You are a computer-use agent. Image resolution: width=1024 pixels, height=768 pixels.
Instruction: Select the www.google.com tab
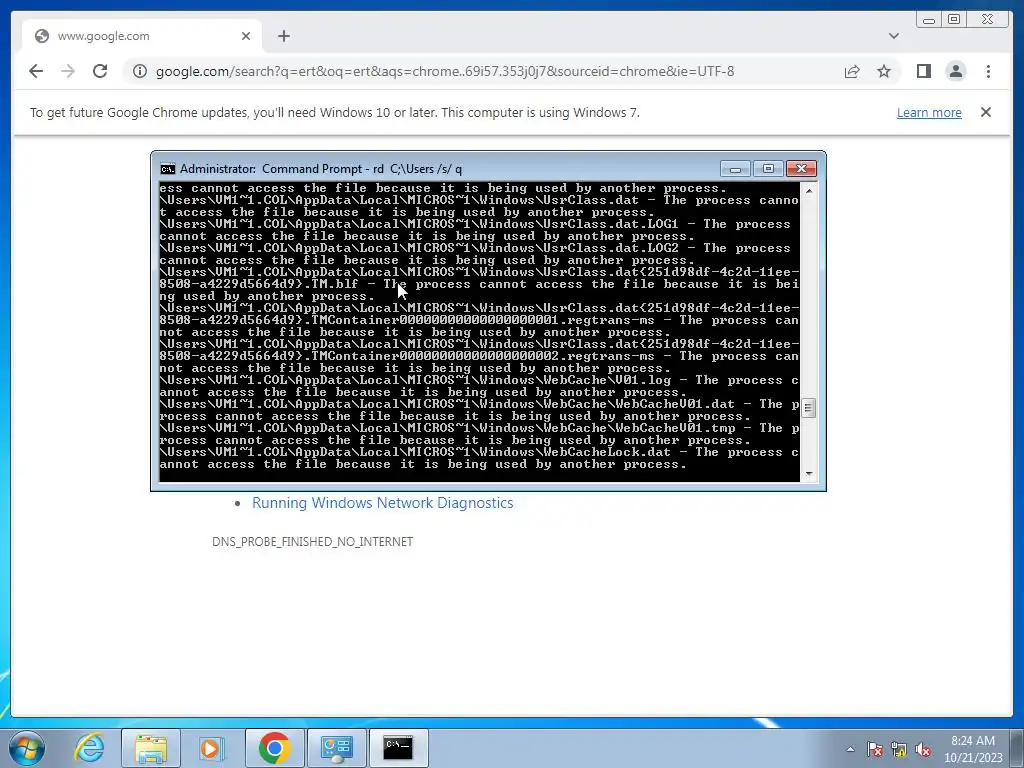(x=142, y=36)
